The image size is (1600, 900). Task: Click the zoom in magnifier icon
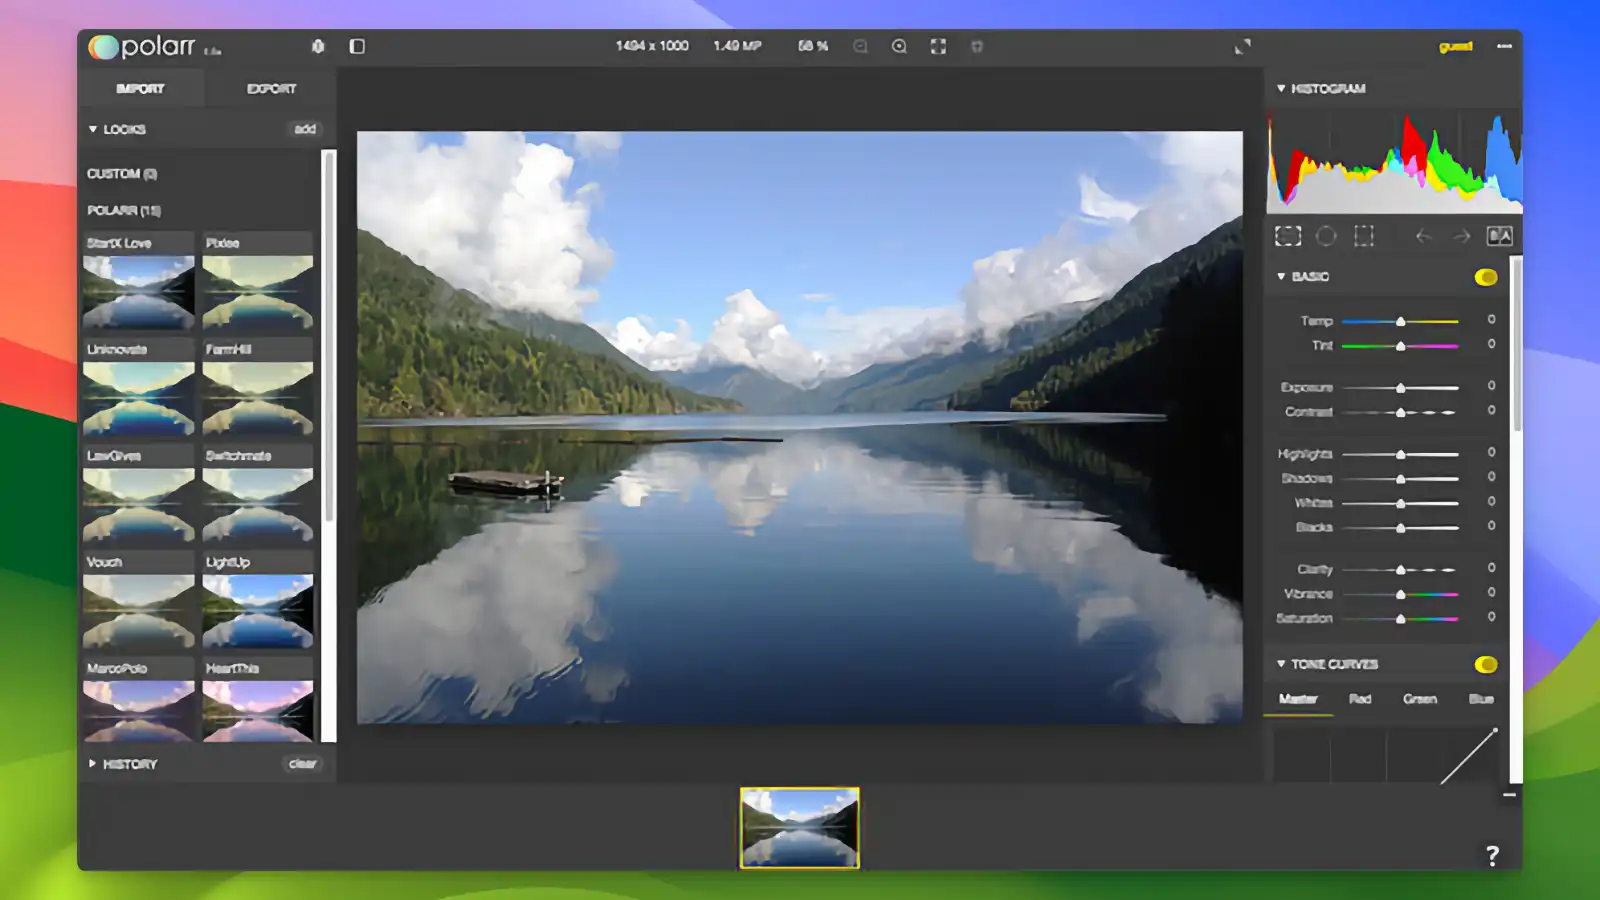[x=899, y=46]
